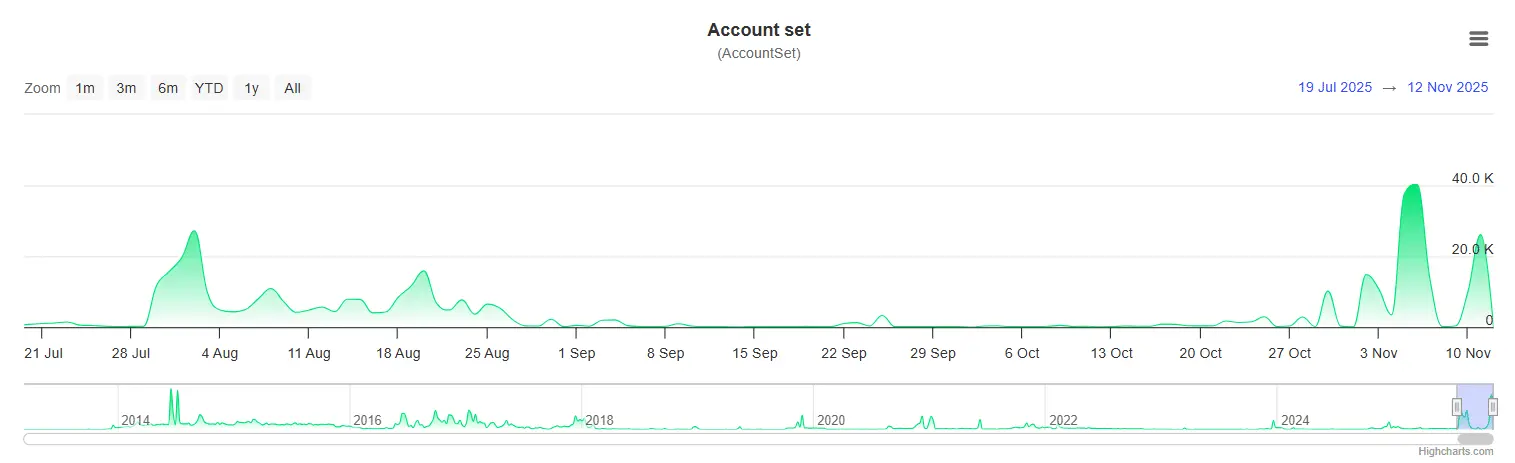Choose the 6m zoom range
The image size is (1515, 463).
coord(167,88)
